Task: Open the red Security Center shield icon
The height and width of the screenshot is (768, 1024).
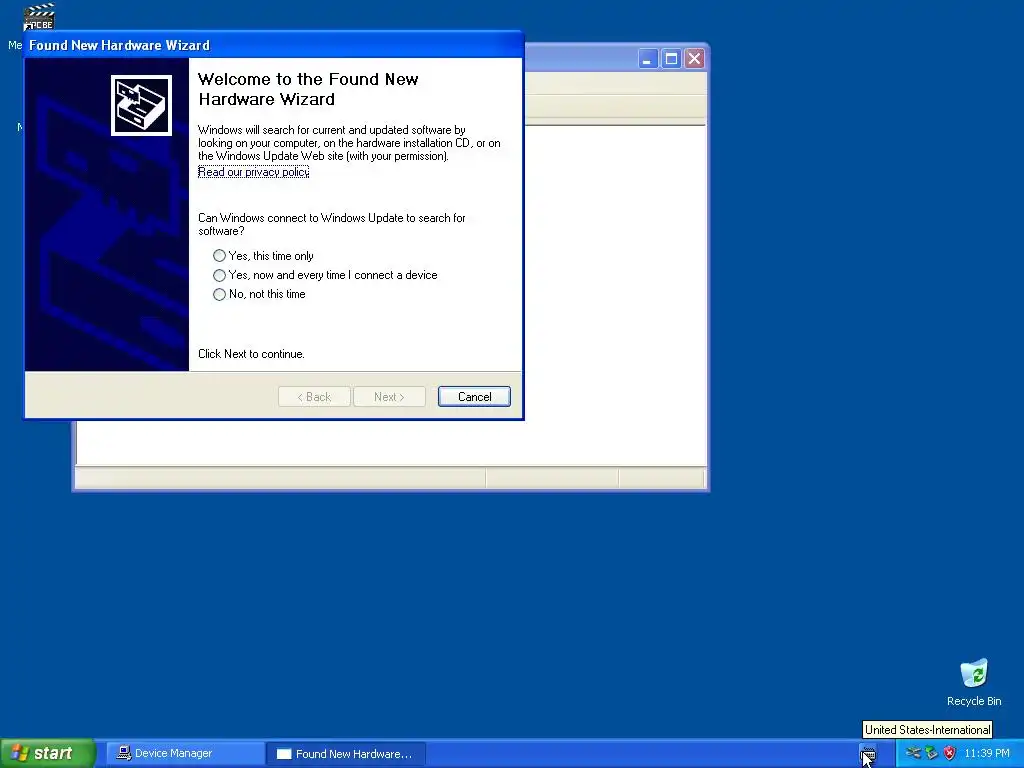Action: (949, 753)
